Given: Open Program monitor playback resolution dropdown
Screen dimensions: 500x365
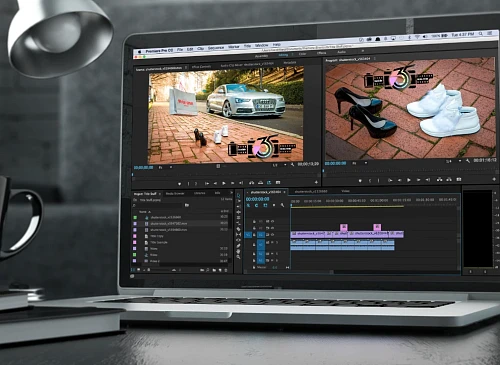Looking at the screenshot, I should (454, 161).
